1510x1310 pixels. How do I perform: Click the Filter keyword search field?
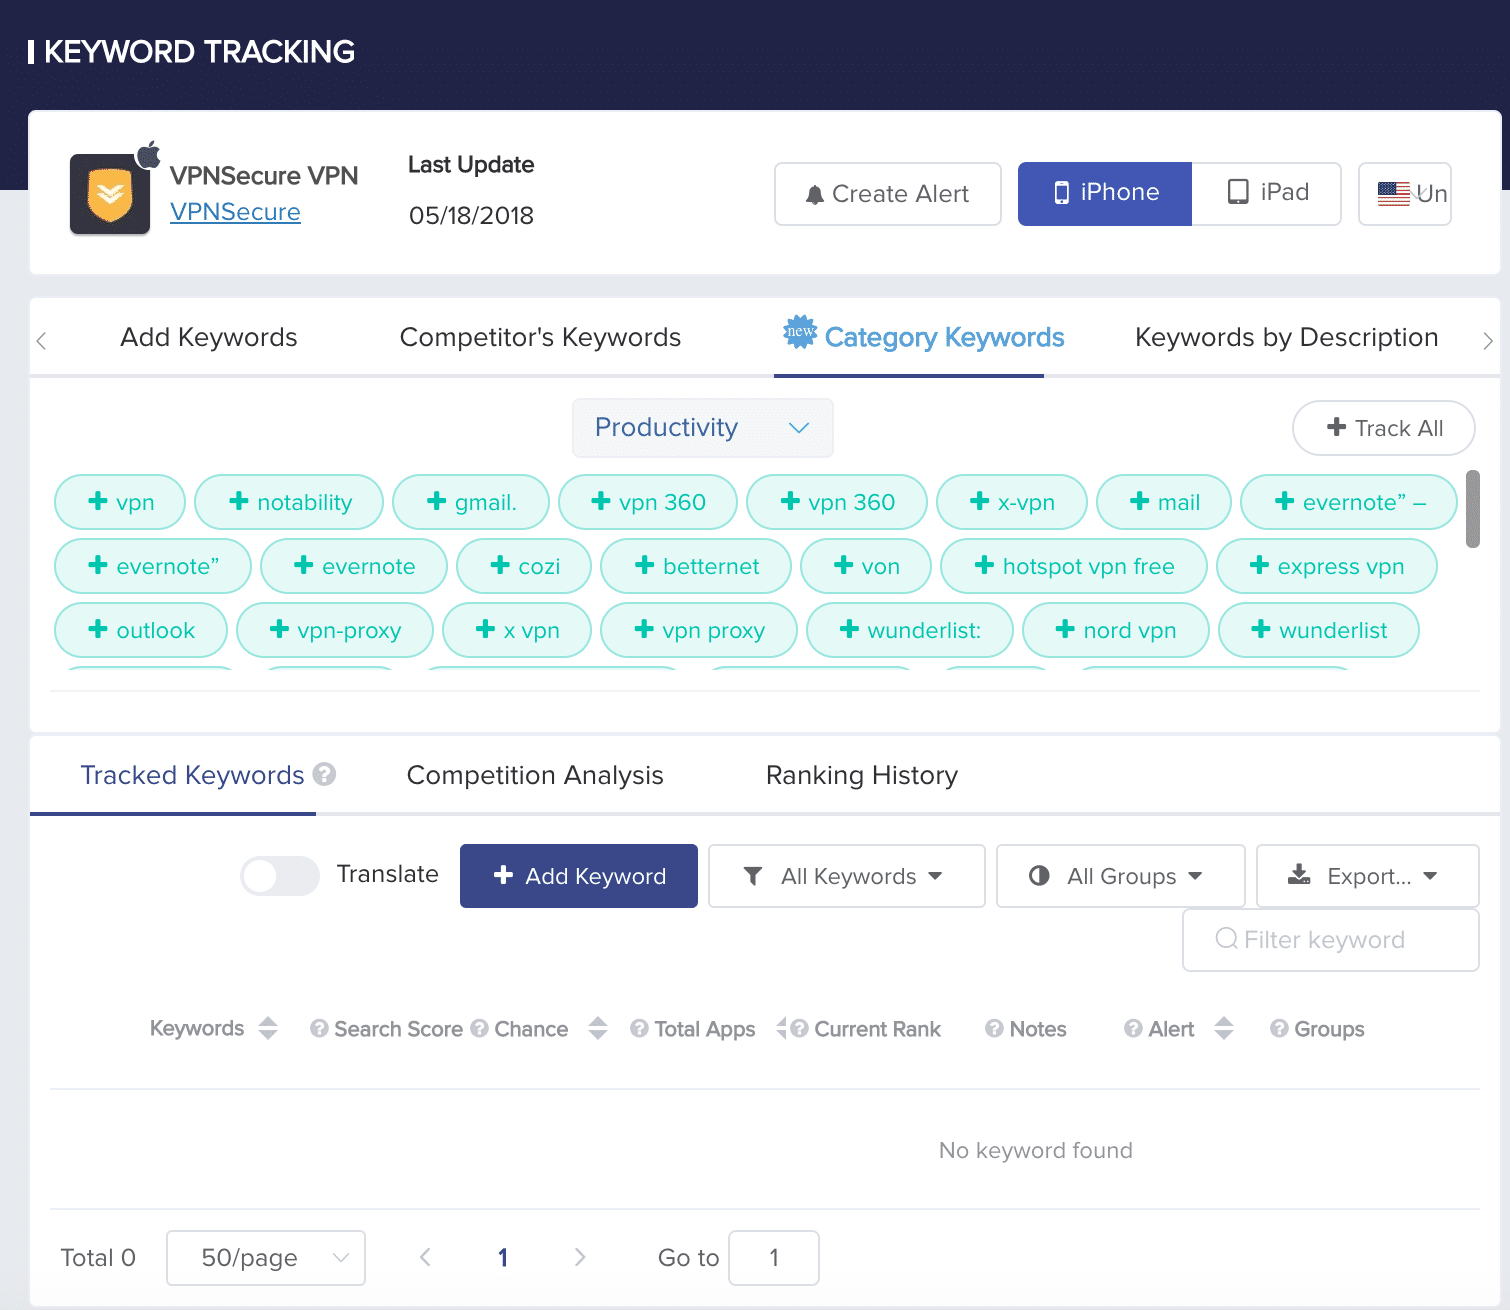coord(1331,940)
